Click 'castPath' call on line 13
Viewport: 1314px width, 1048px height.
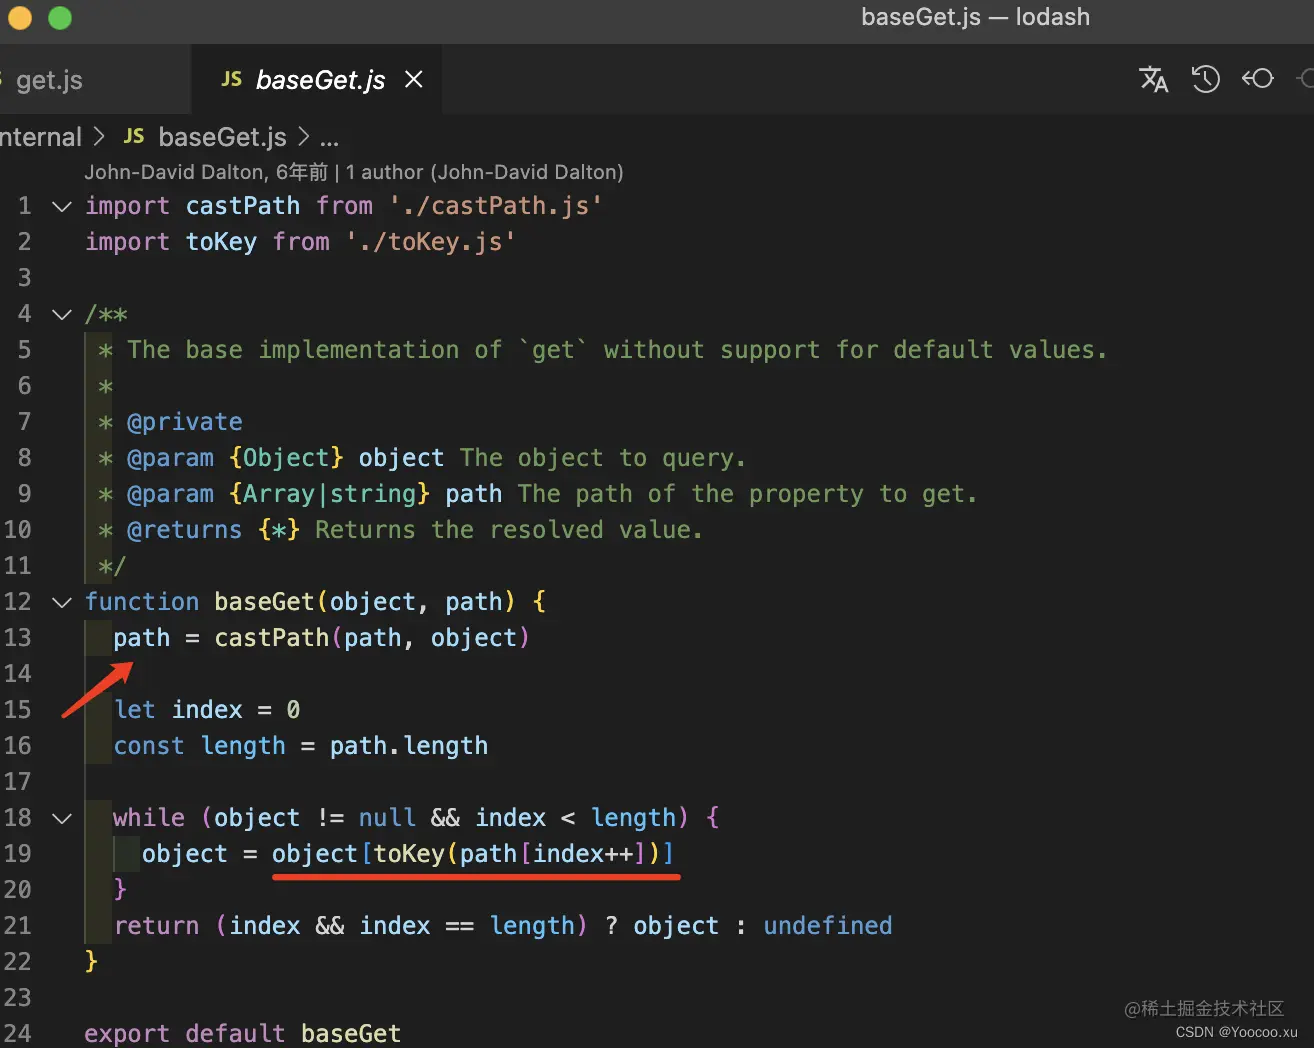tap(272, 638)
